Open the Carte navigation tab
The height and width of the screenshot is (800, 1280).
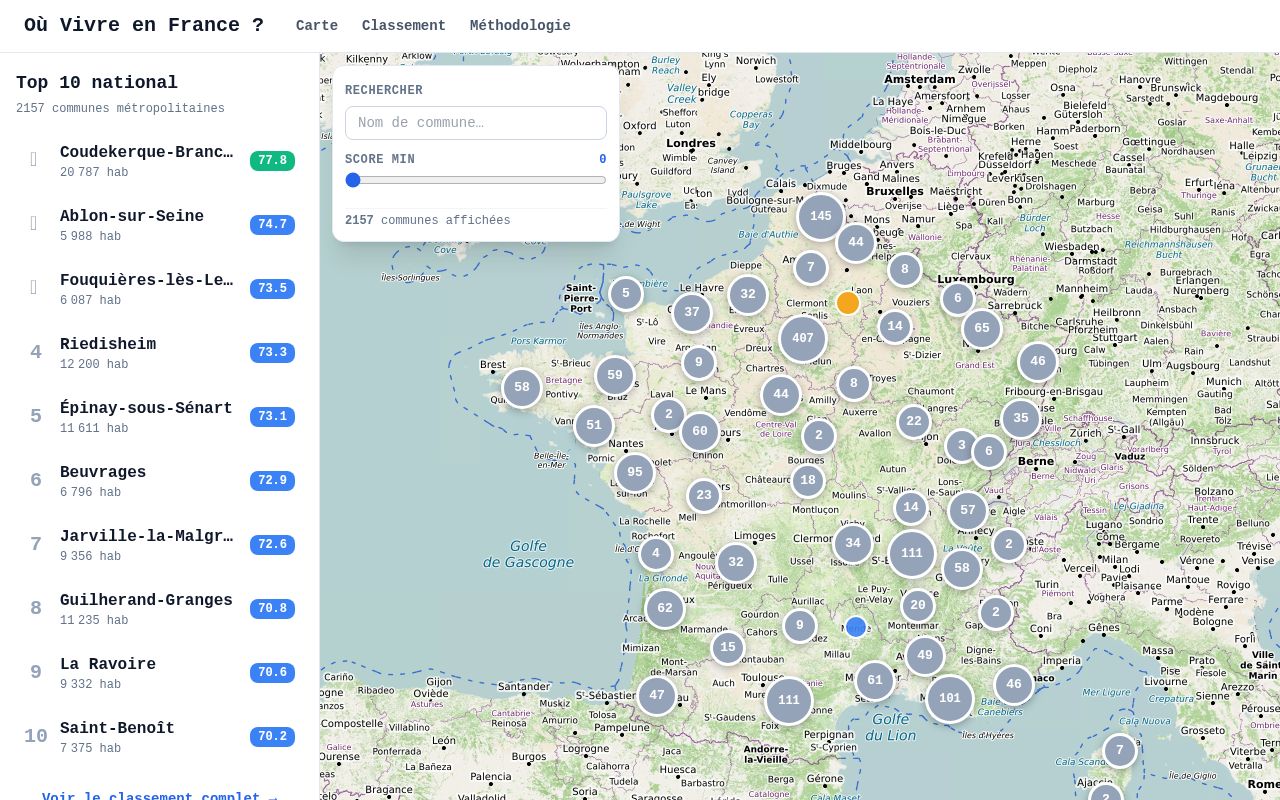coord(317,26)
